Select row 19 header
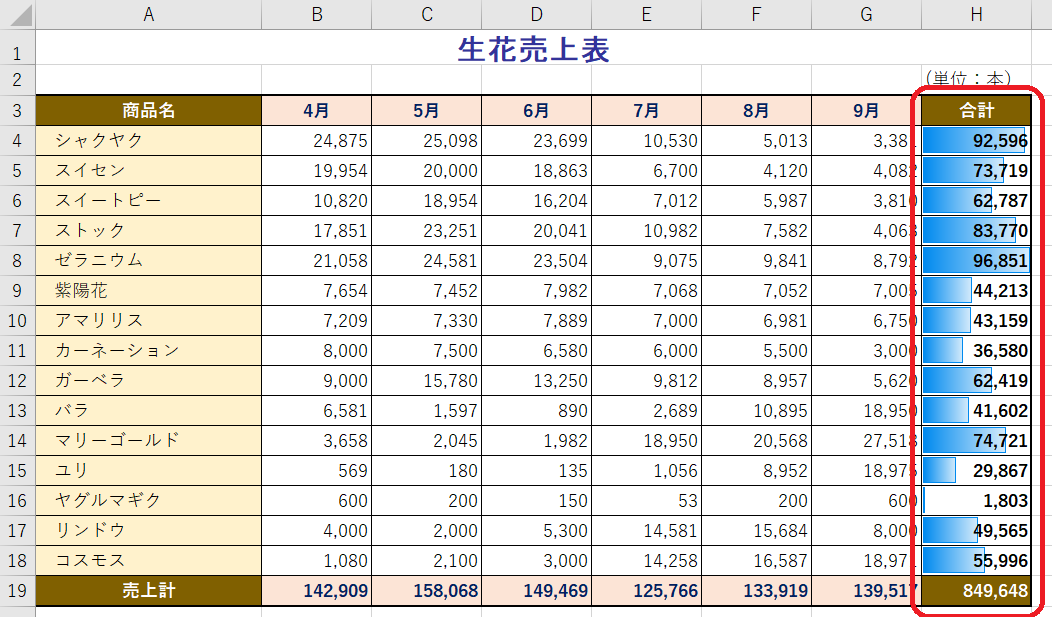 (x=18, y=591)
